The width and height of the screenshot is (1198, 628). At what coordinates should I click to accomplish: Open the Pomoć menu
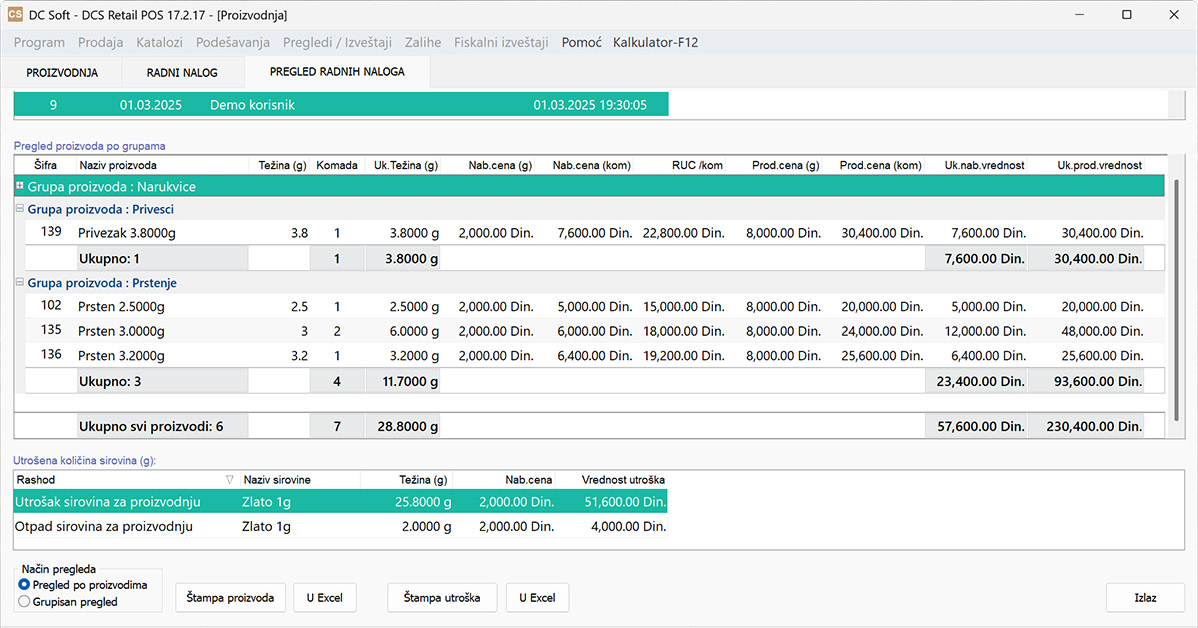(581, 43)
